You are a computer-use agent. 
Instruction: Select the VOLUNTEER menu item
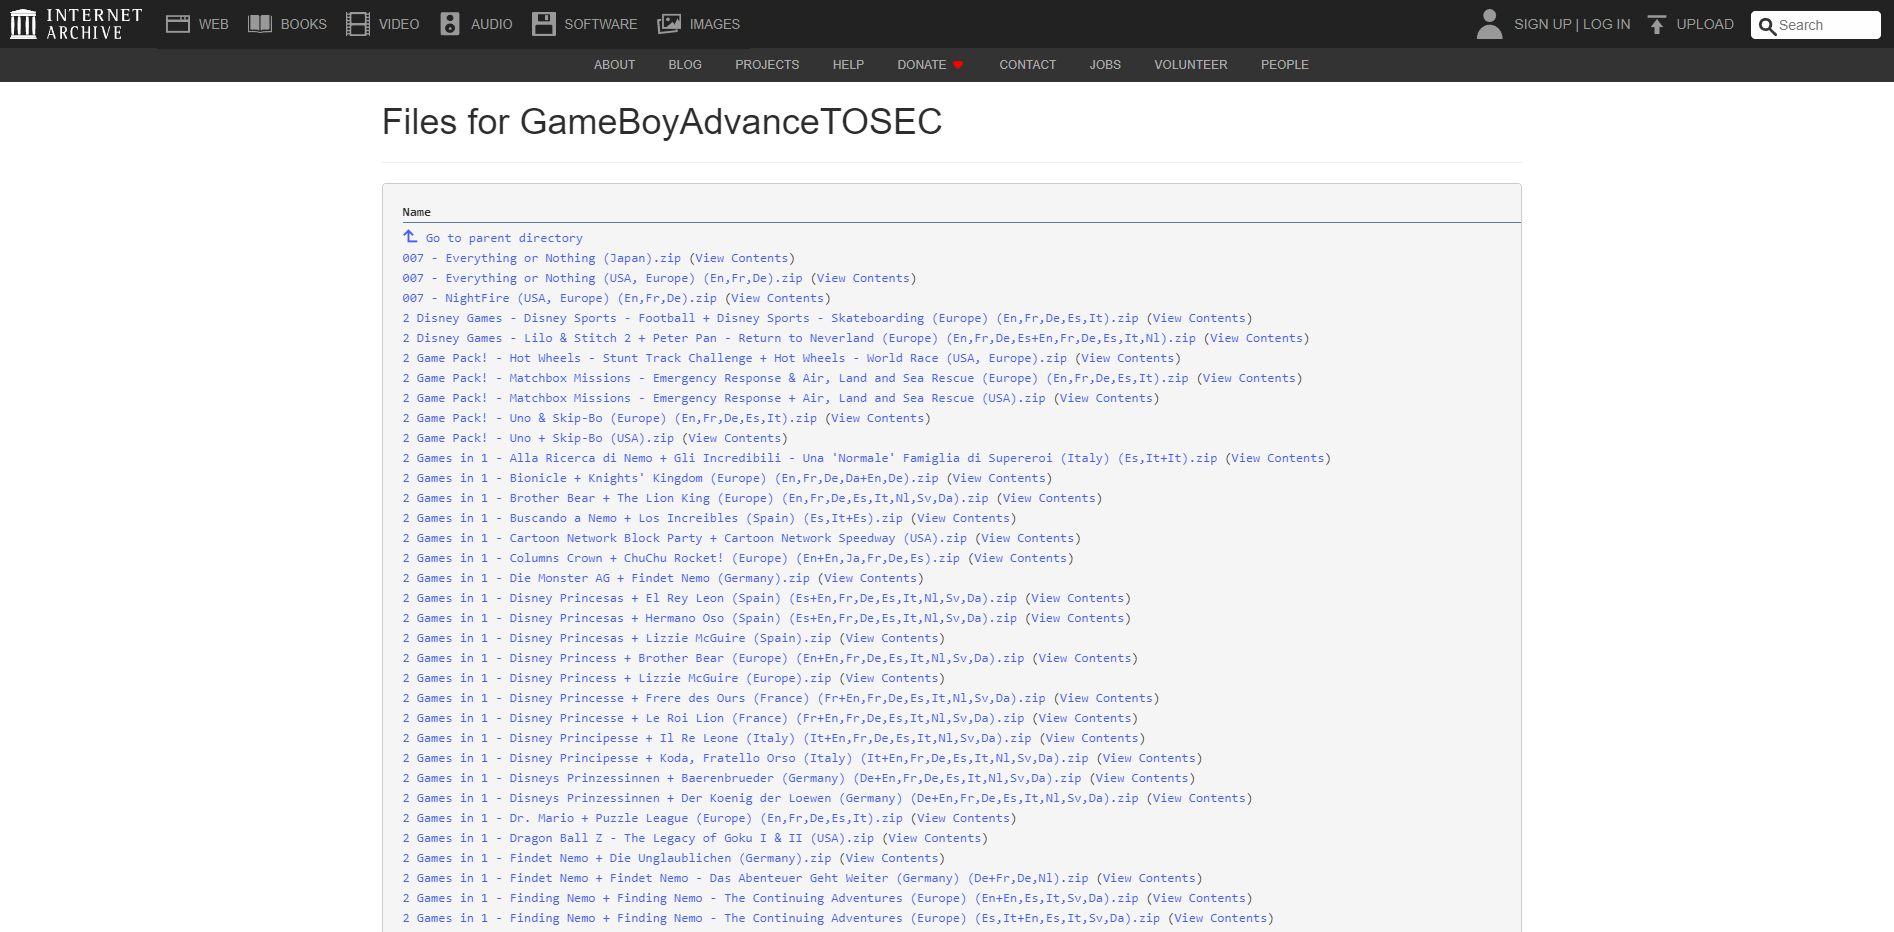pyautogui.click(x=1190, y=64)
